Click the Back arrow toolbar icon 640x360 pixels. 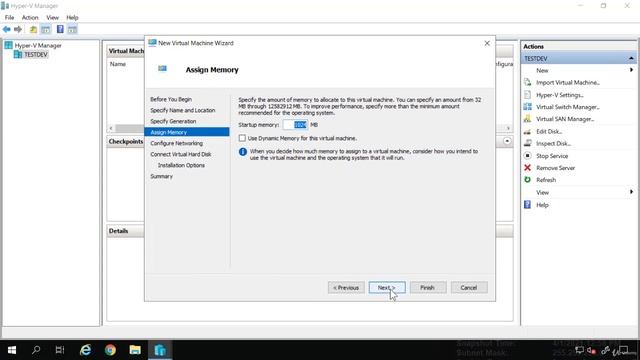(7, 29)
